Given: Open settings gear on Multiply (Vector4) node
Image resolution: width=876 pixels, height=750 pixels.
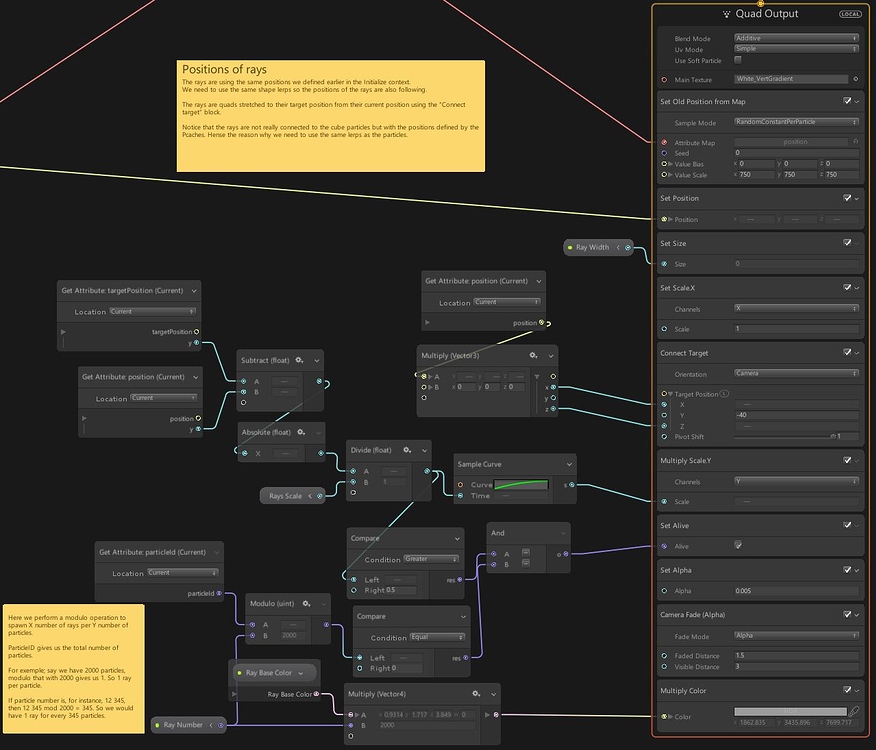Looking at the screenshot, I should point(475,693).
